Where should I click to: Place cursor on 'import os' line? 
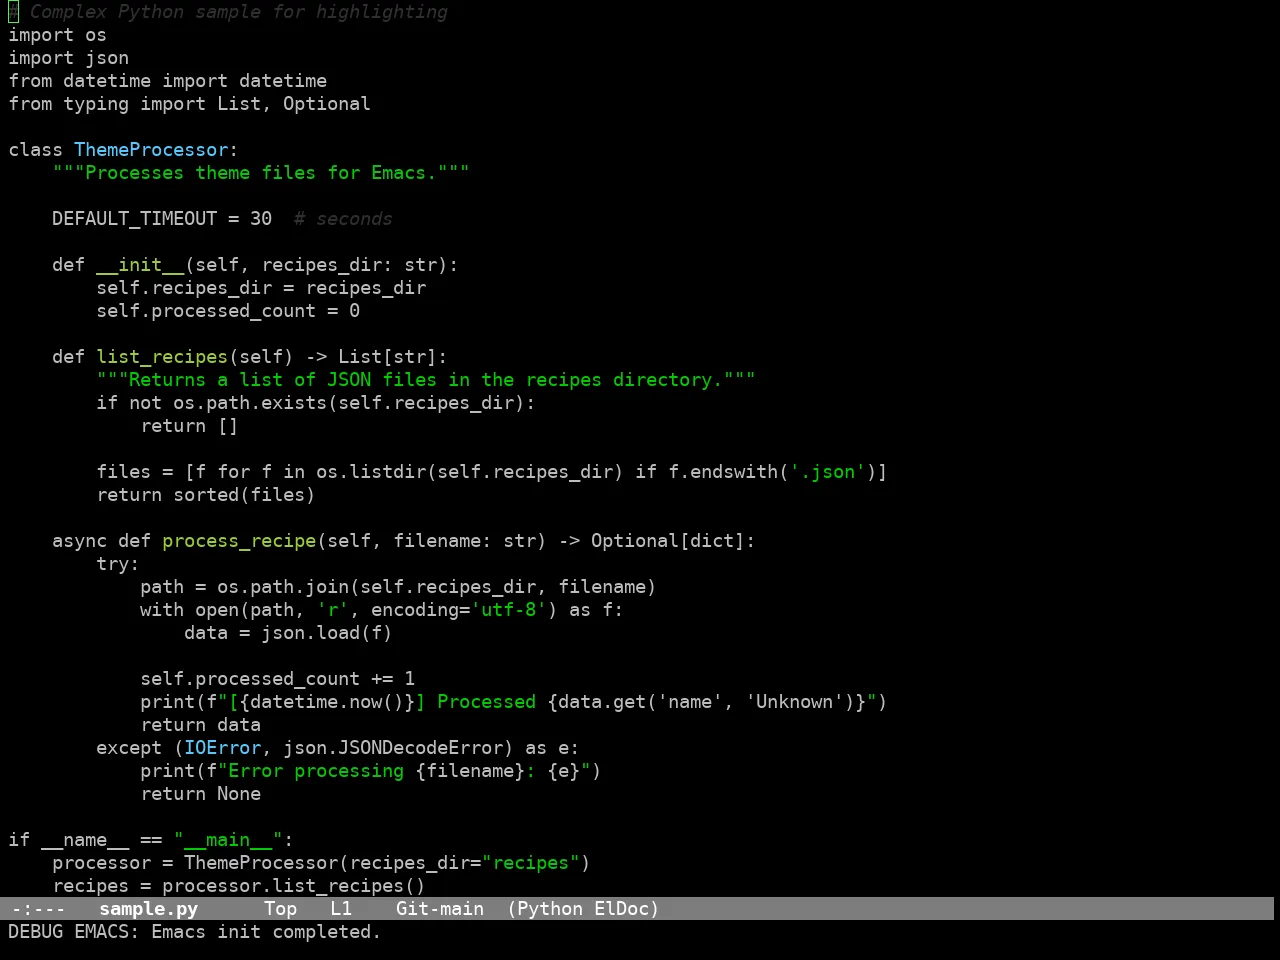tap(57, 35)
